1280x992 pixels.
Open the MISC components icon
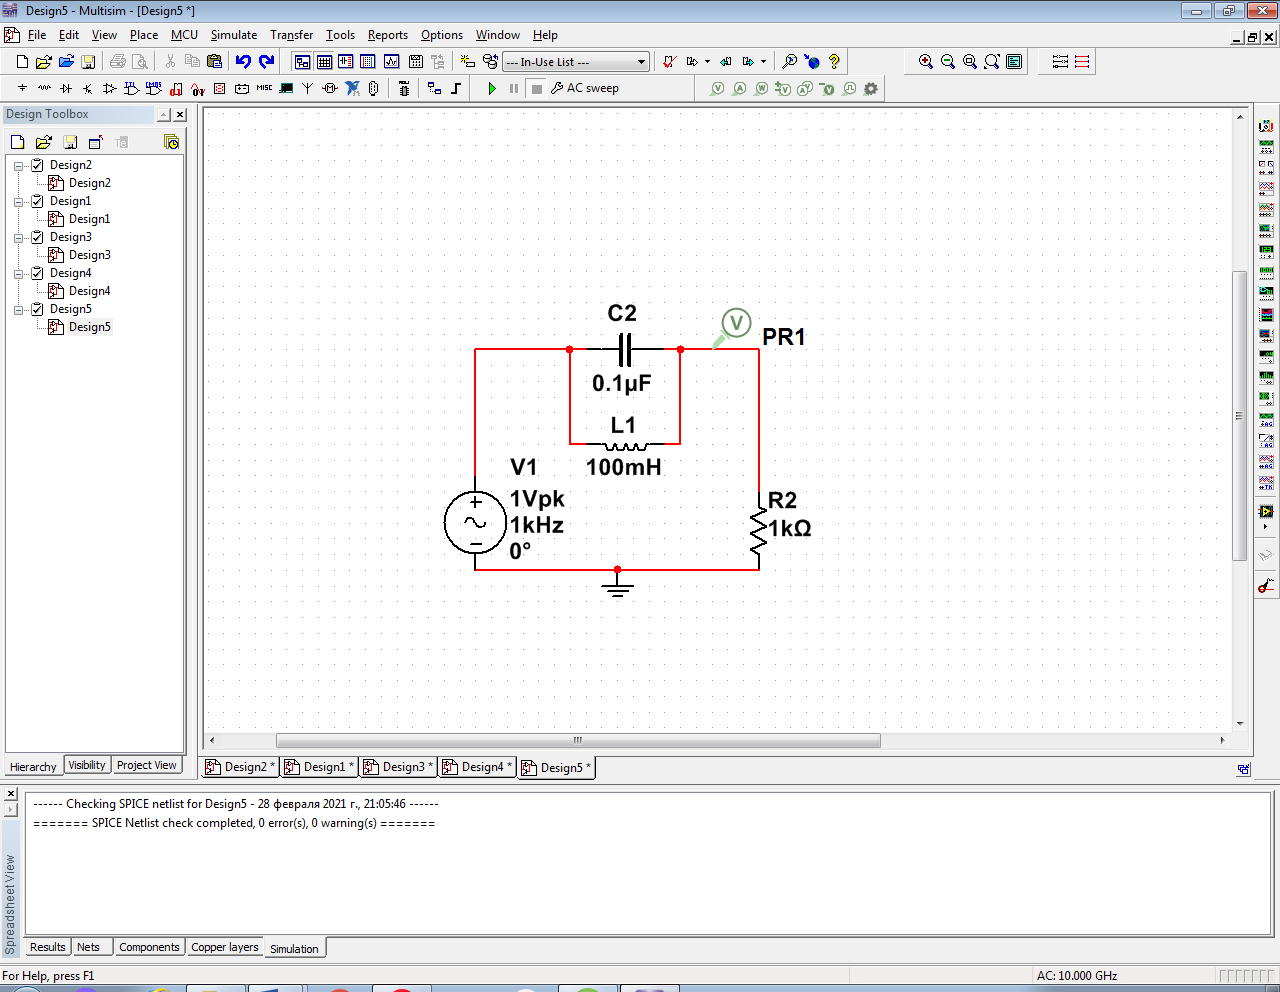point(264,88)
